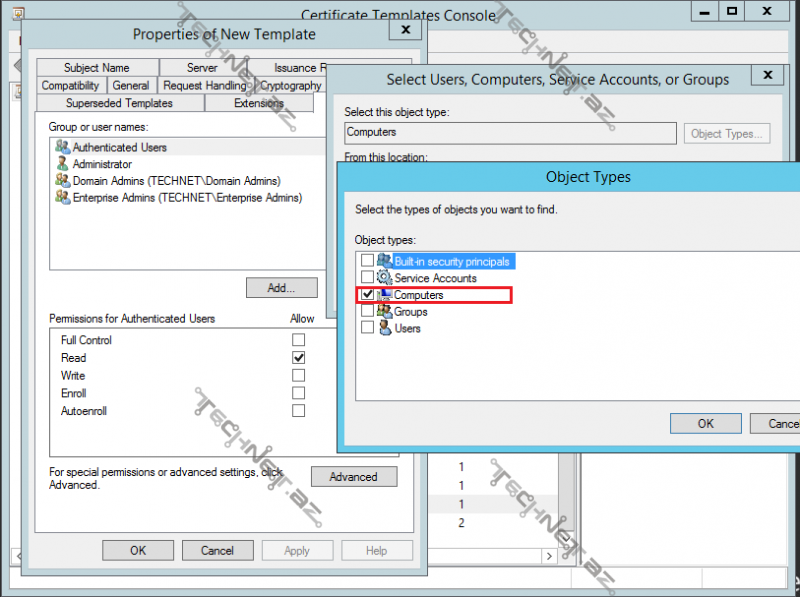The width and height of the screenshot is (800, 597).
Task: Select the Domain Admins group icon
Action: click(63, 181)
